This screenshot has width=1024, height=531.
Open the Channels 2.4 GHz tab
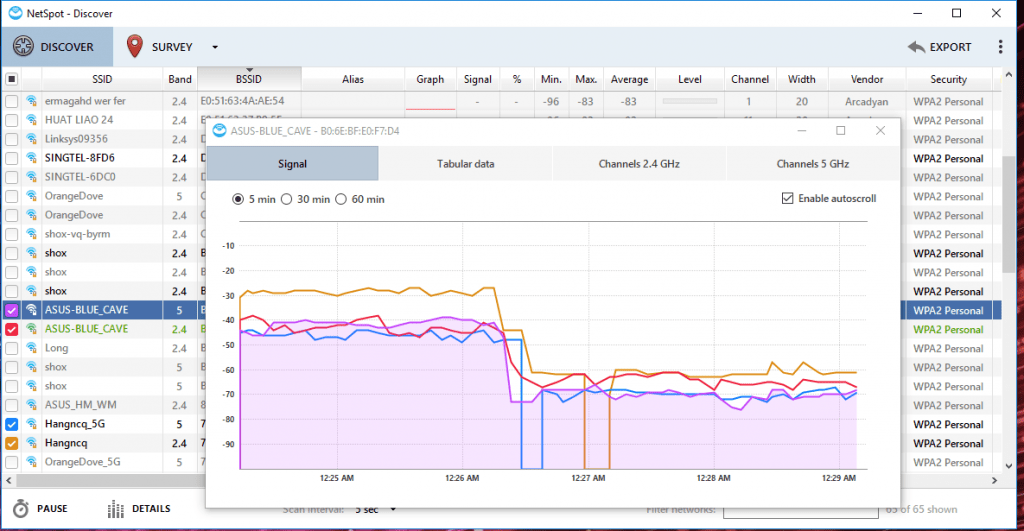point(639,163)
